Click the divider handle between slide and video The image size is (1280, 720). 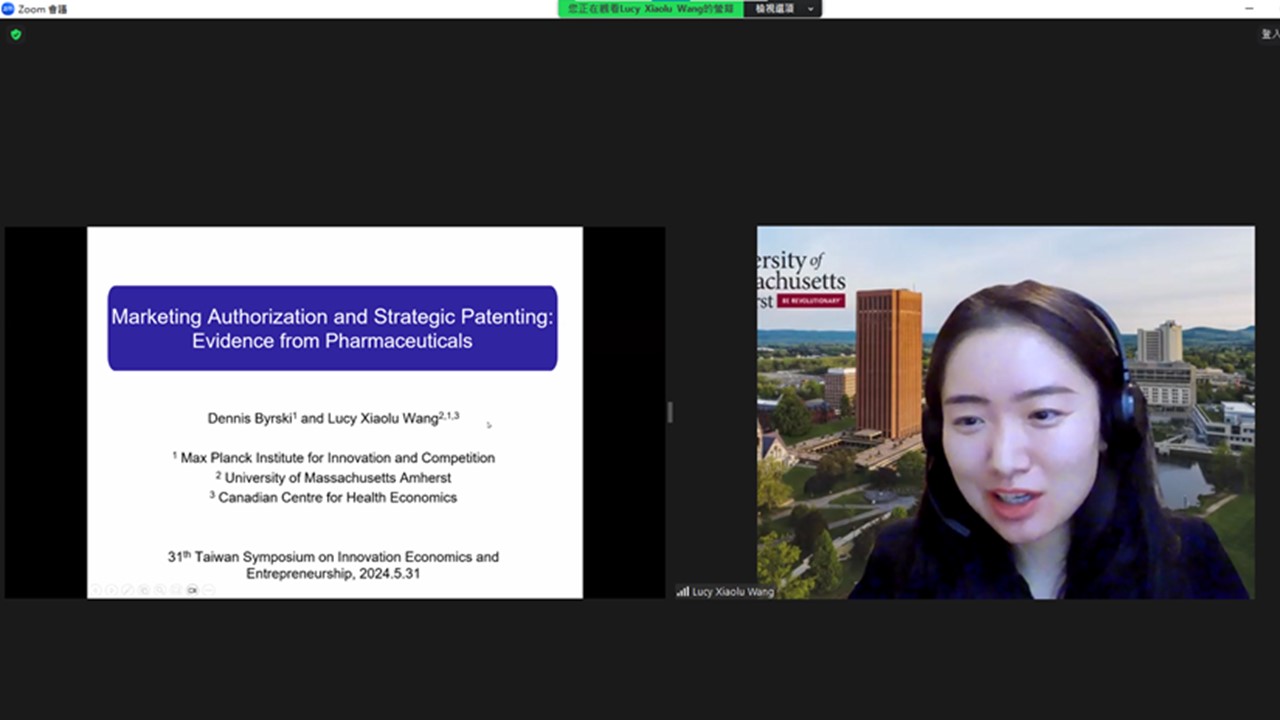[x=670, y=412]
